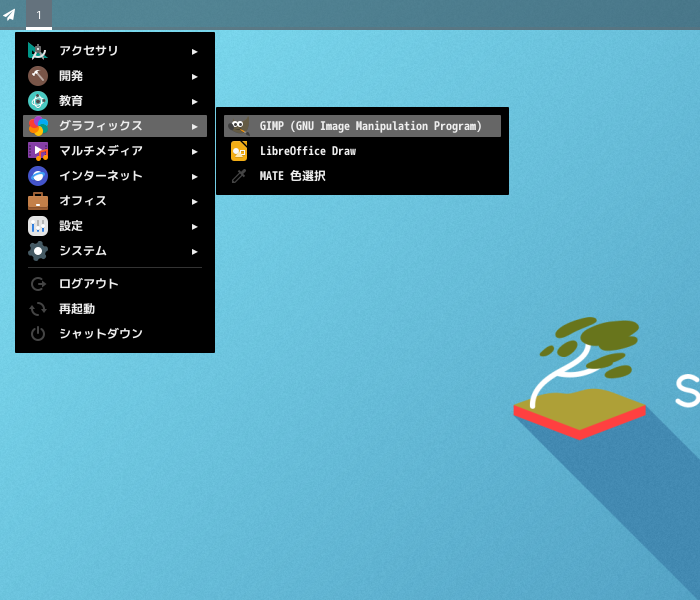Click the ログアウト exit icon
The image size is (700, 600).
click(38, 284)
